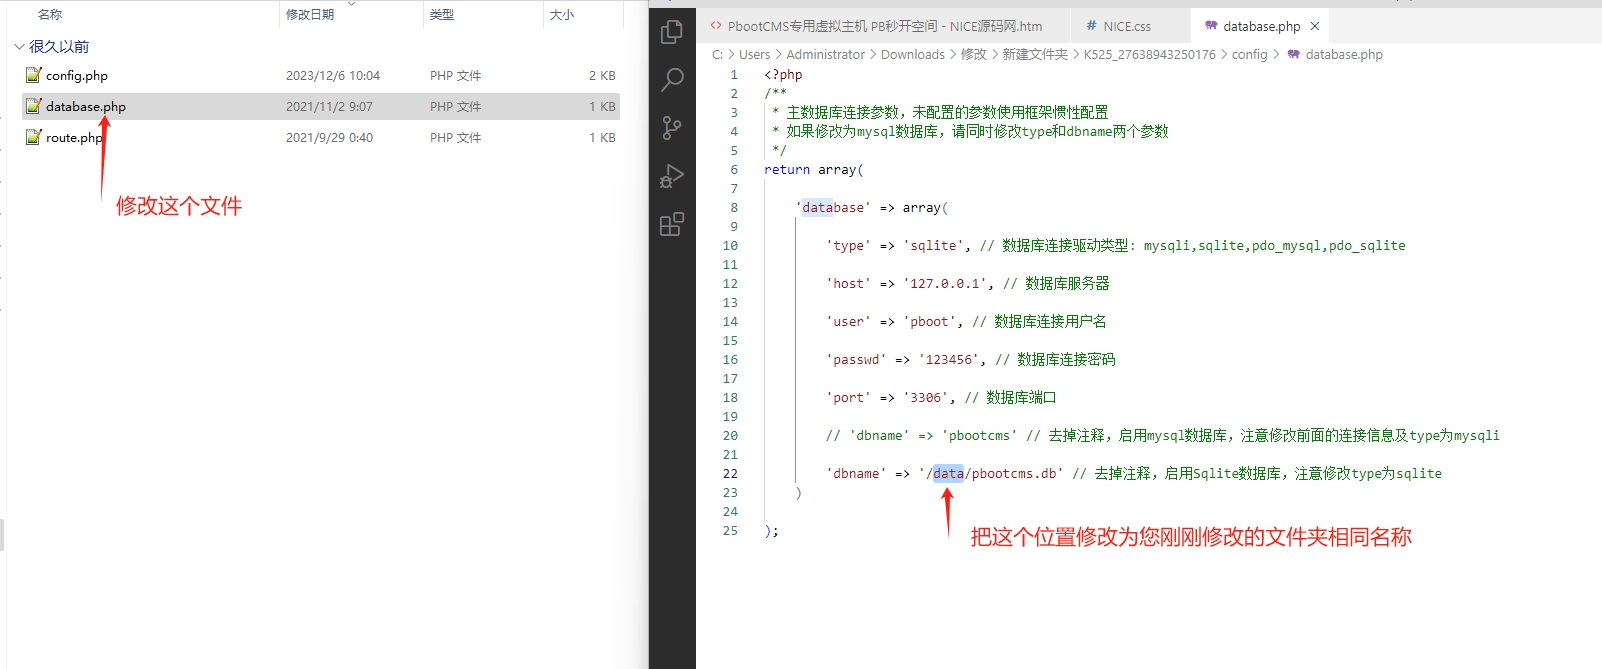Open 修改 breadcrumb segment
This screenshot has height=669, width=1602.
(x=974, y=54)
